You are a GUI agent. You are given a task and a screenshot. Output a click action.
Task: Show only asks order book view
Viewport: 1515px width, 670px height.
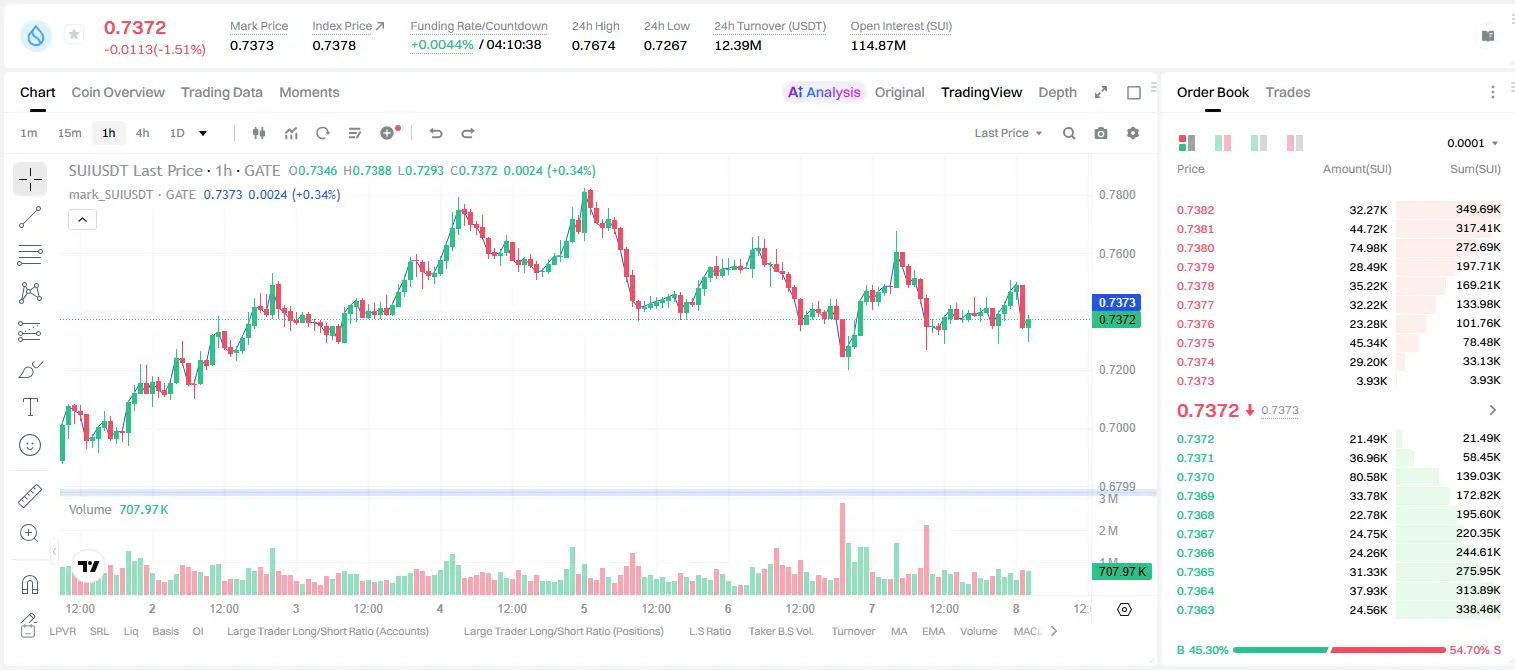pyautogui.click(x=1295, y=143)
